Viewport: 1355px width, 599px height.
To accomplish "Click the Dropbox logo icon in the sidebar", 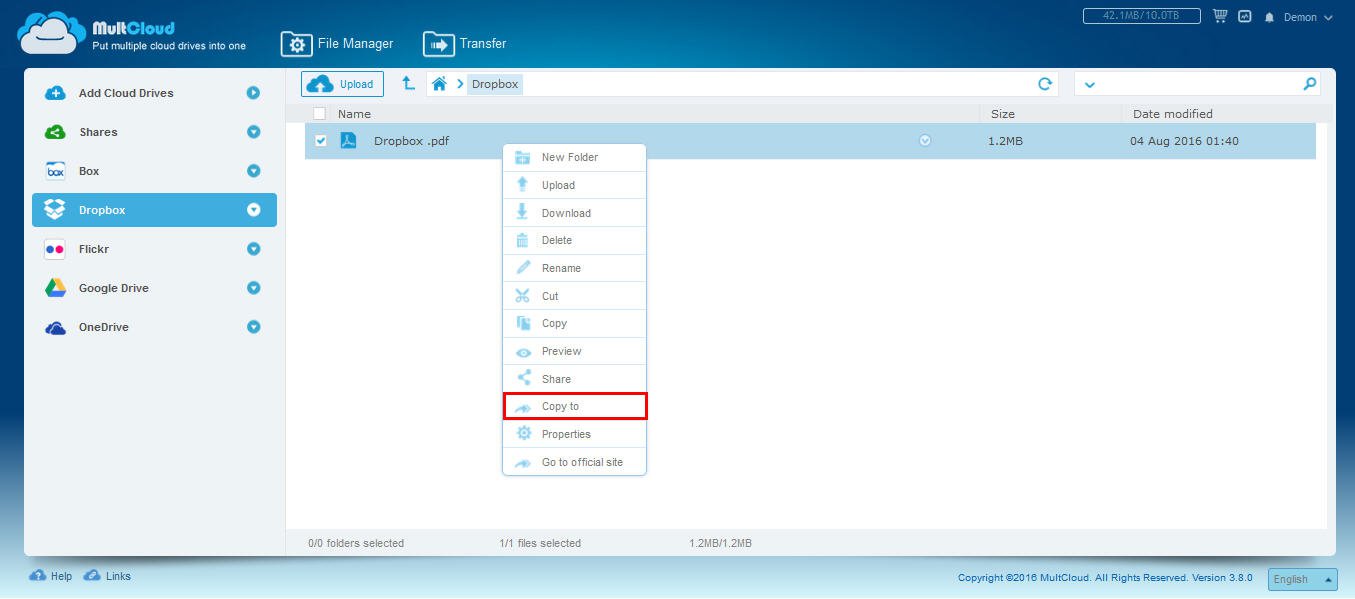I will click(56, 210).
